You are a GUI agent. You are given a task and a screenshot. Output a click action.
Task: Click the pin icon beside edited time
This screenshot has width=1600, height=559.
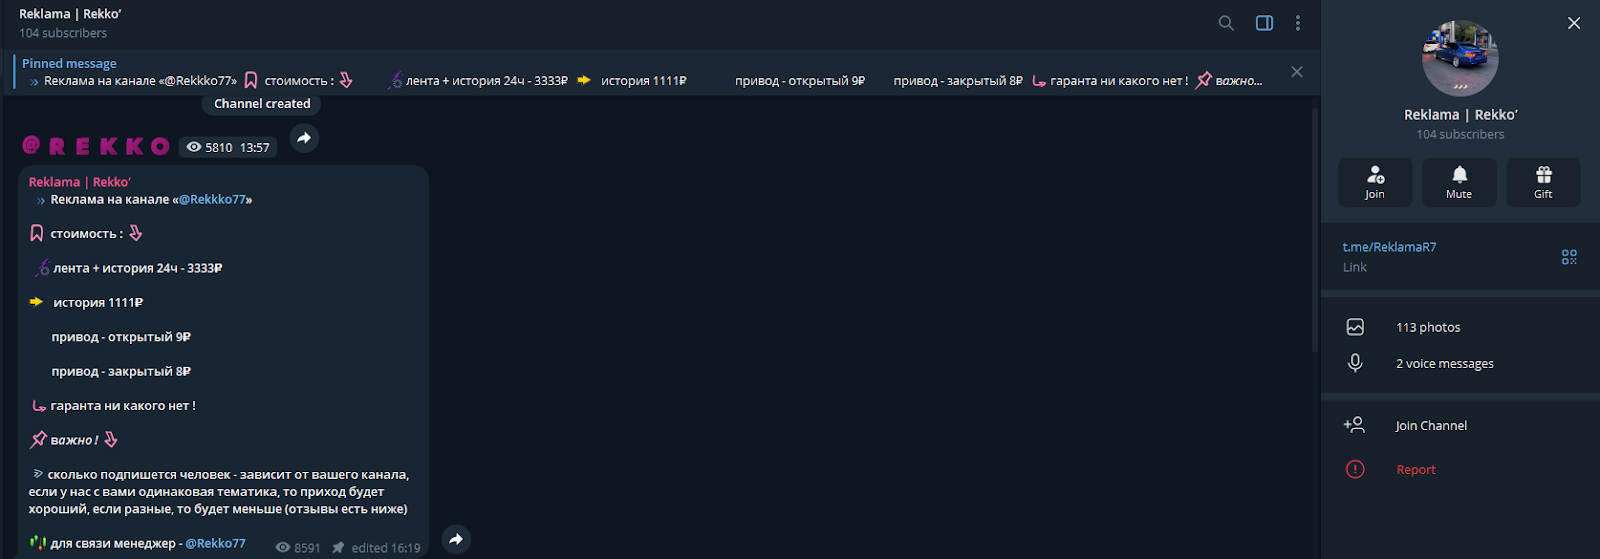coord(338,548)
